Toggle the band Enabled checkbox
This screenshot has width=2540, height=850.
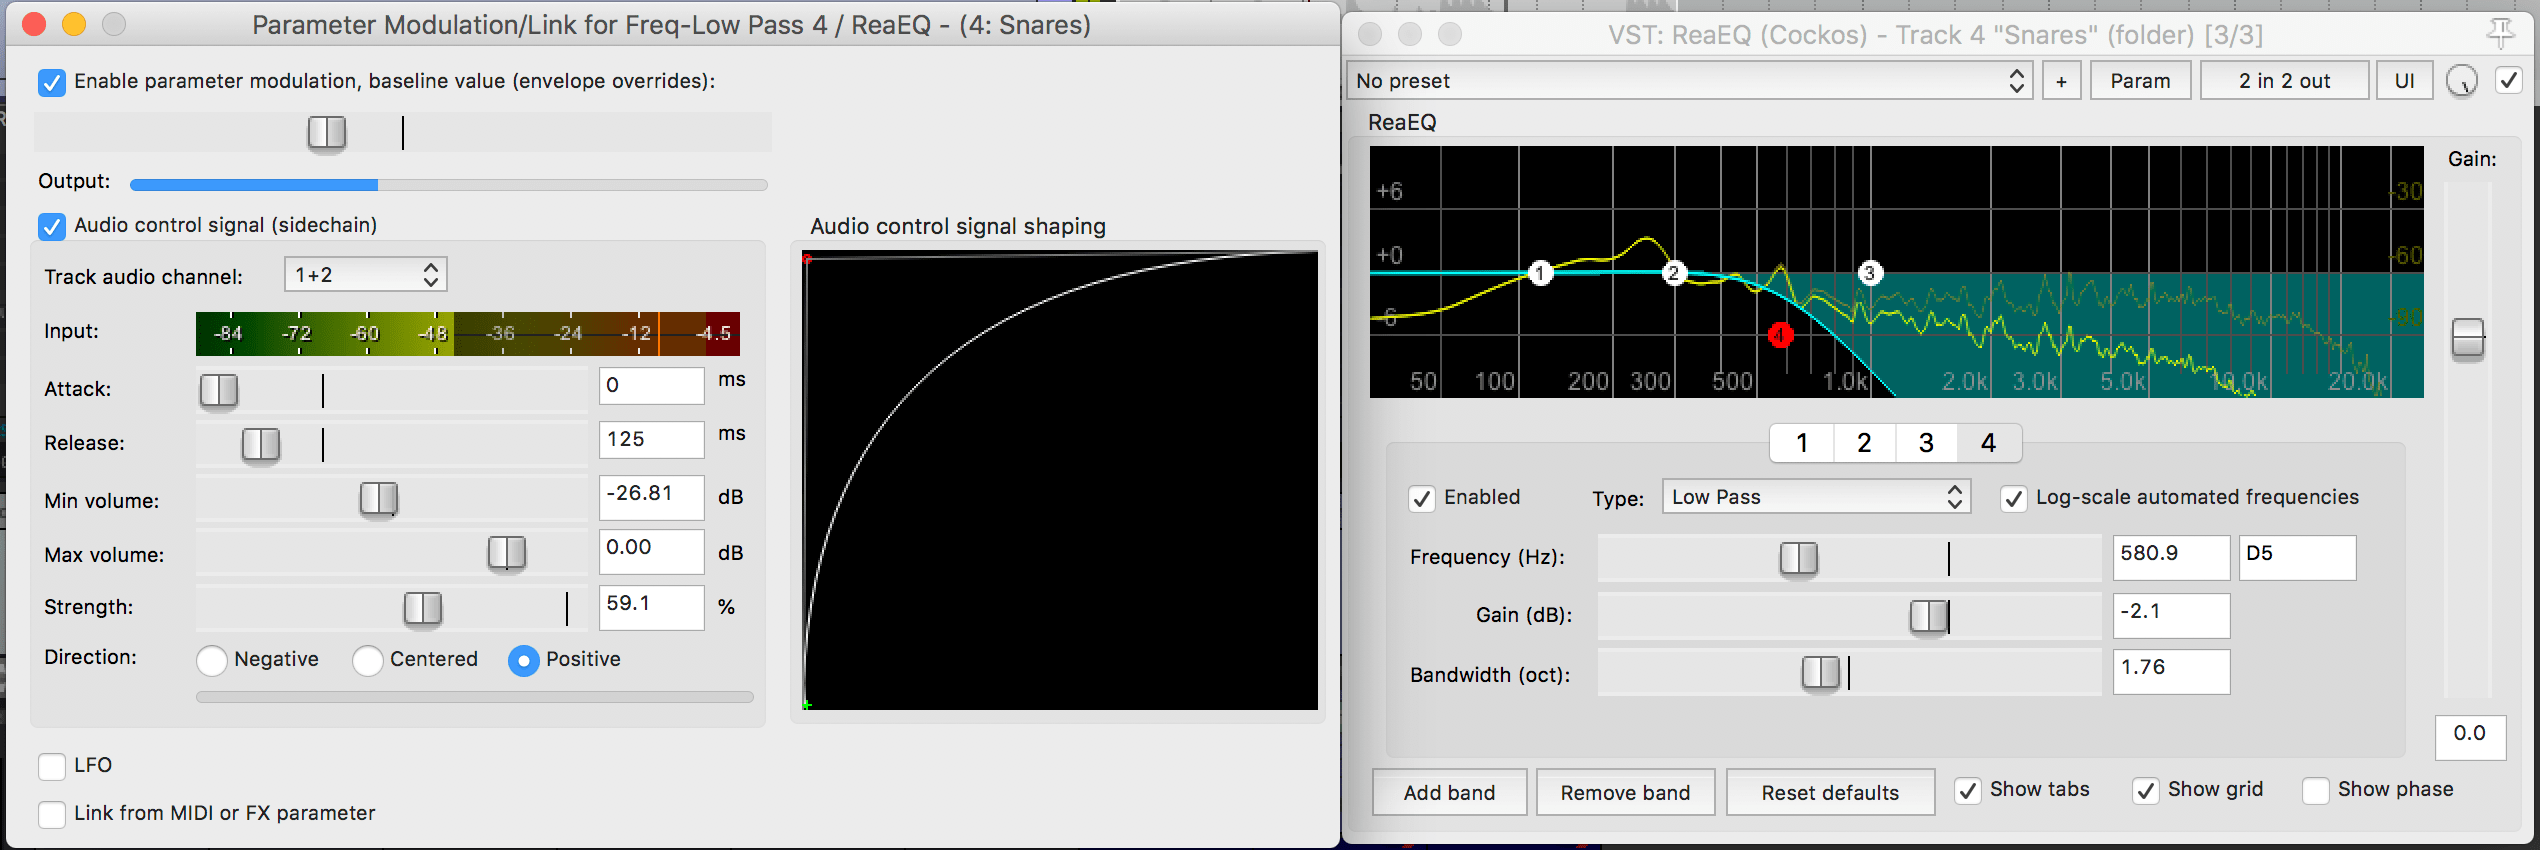point(1422,498)
